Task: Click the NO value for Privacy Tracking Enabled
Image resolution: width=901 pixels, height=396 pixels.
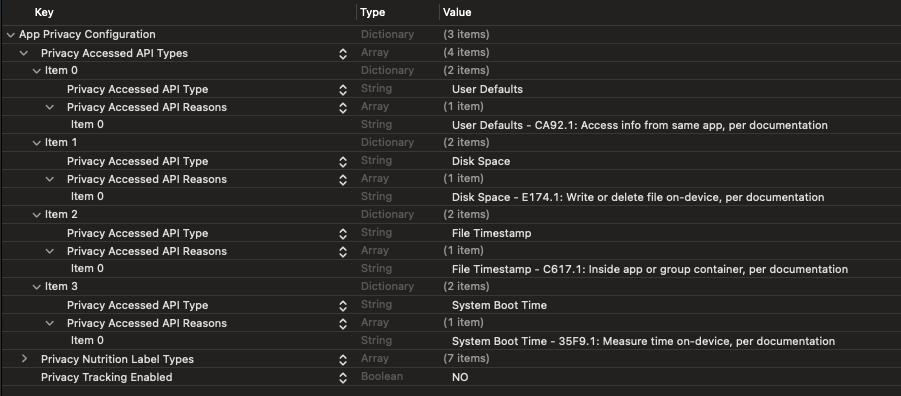Action: pos(460,377)
